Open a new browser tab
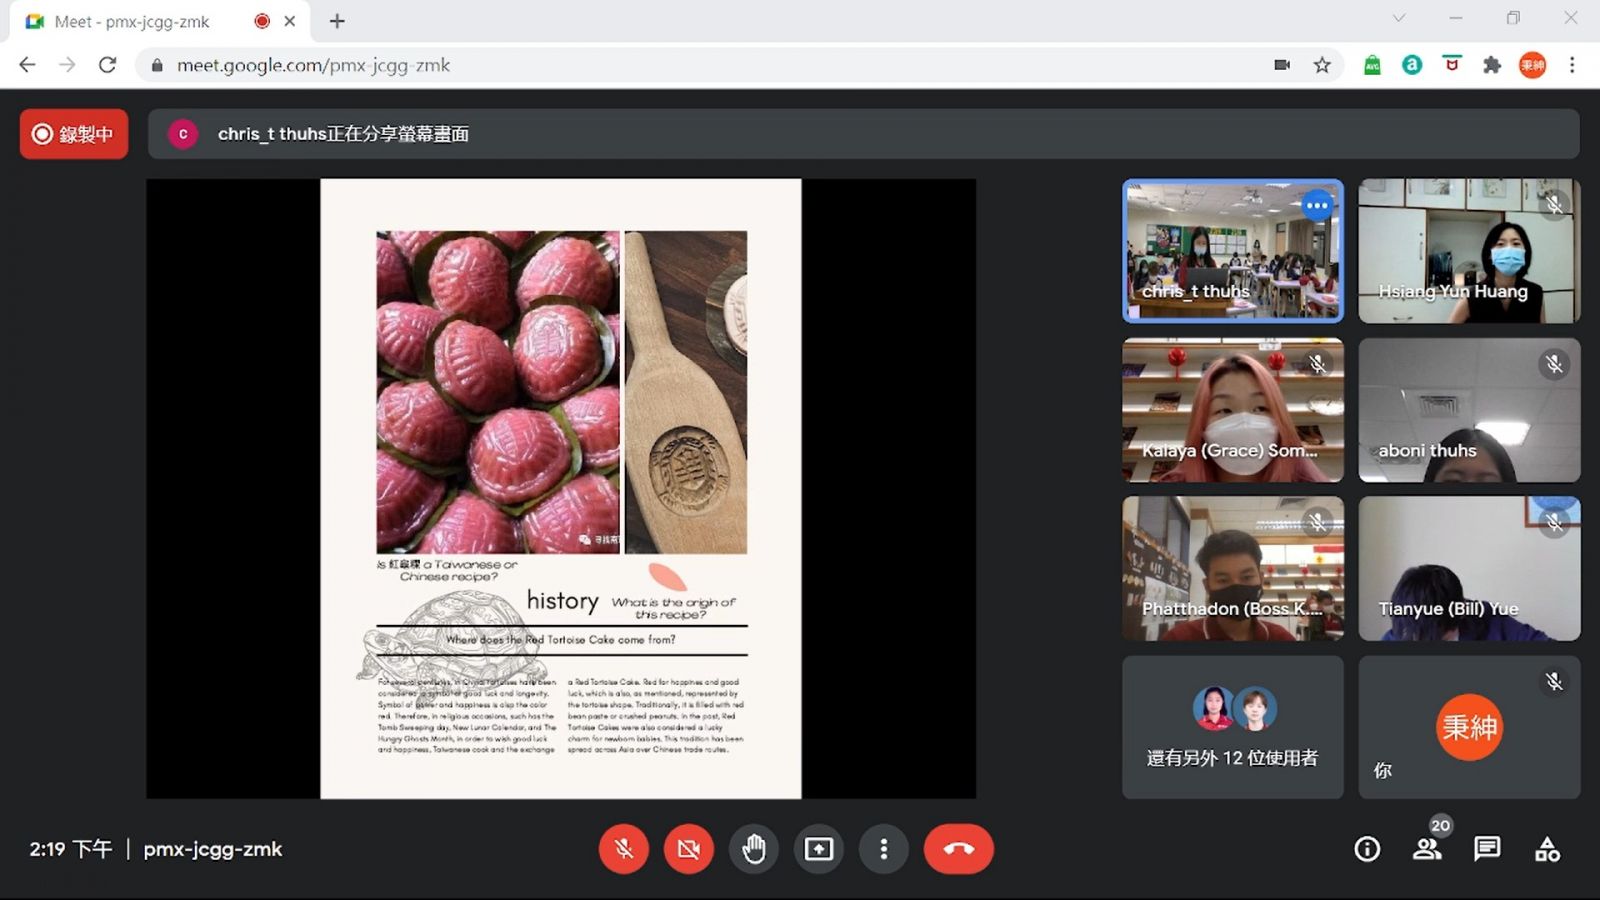 pos(337,21)
